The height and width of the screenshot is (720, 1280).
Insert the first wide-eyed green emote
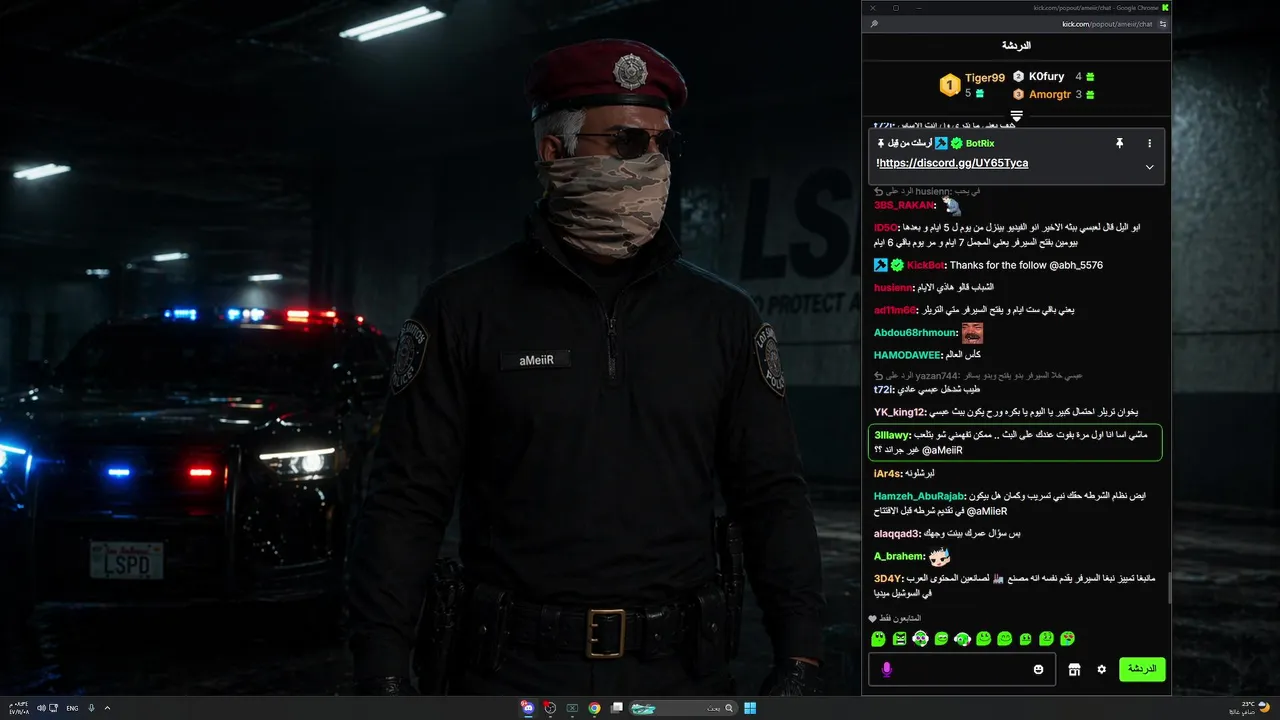point(878,638)
